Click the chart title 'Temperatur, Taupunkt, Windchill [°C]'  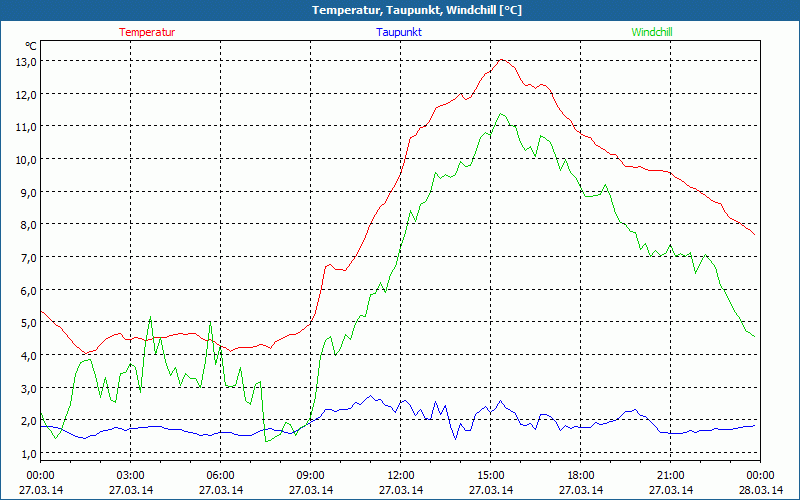[x=417, y=10]
